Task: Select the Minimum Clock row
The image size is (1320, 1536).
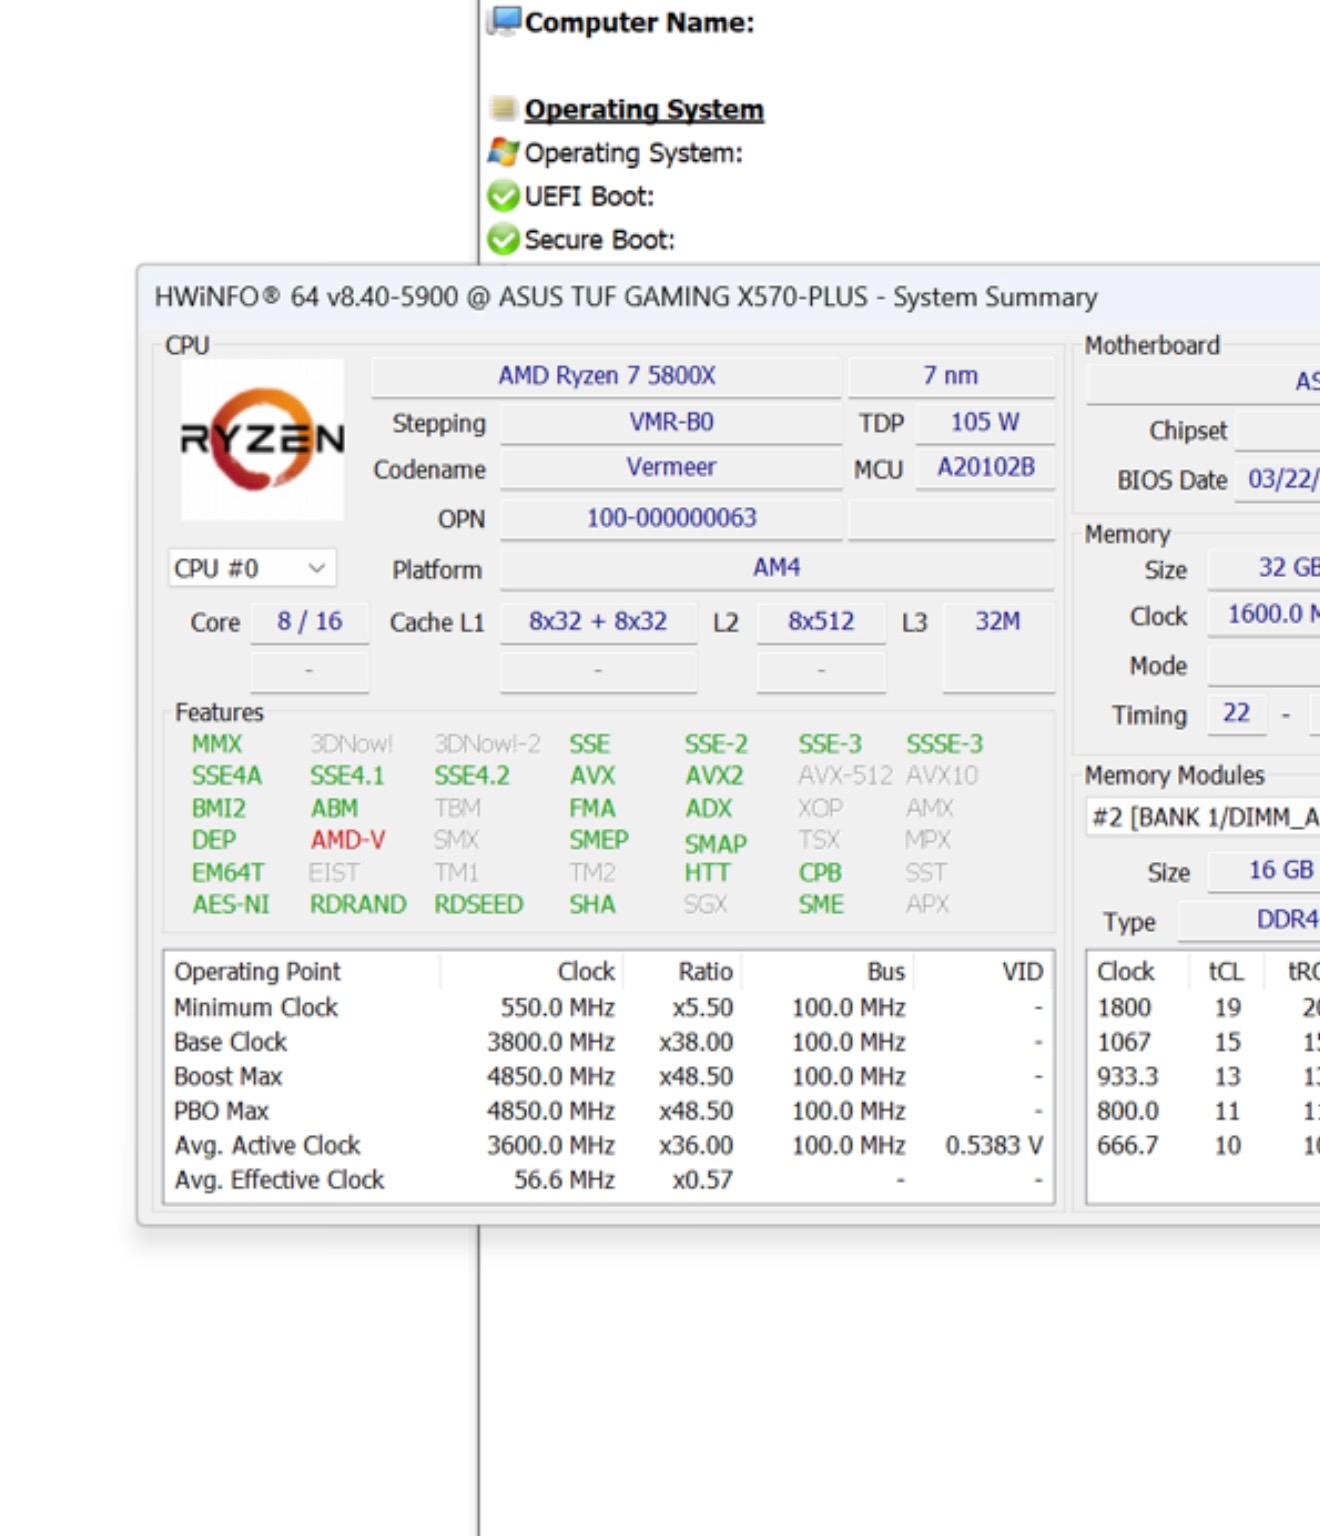Action: pos(609,1008)
